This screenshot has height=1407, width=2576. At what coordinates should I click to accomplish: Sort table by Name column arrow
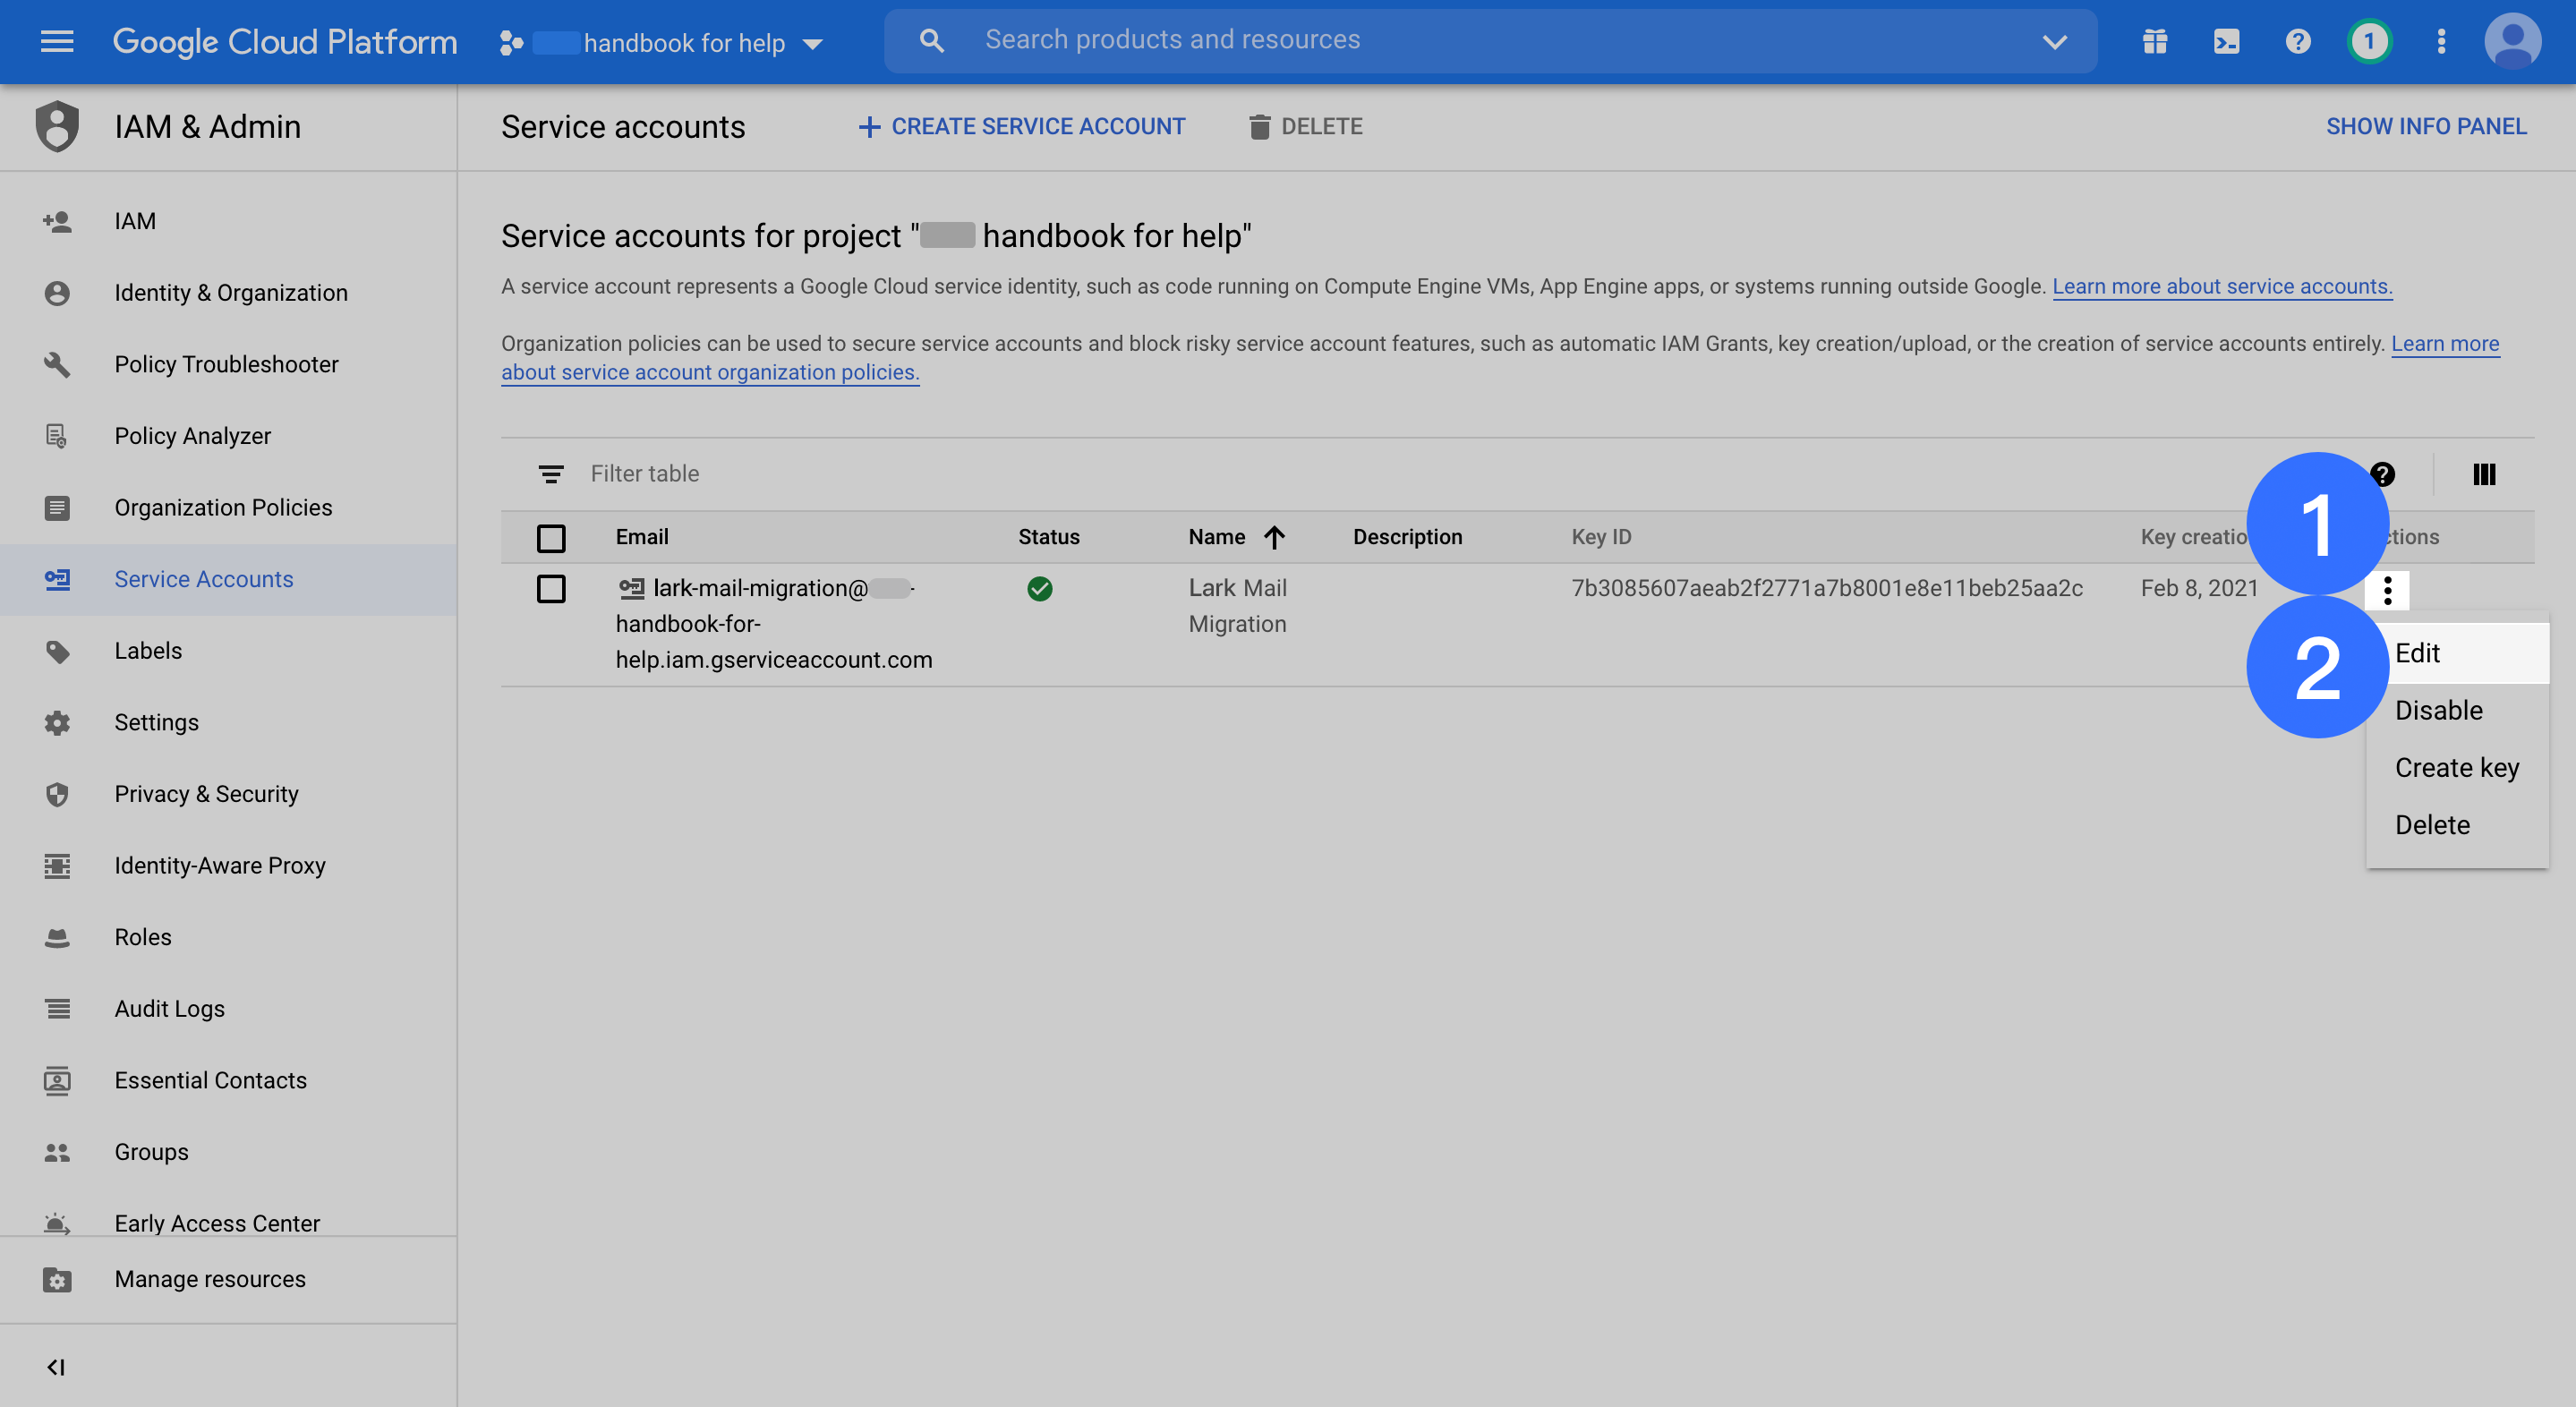coord(1274,537)
